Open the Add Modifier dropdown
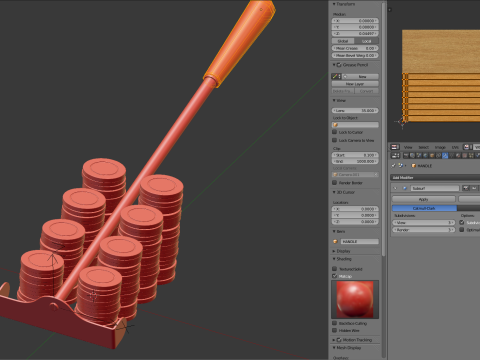480x360 pixels. pos(435,178)
